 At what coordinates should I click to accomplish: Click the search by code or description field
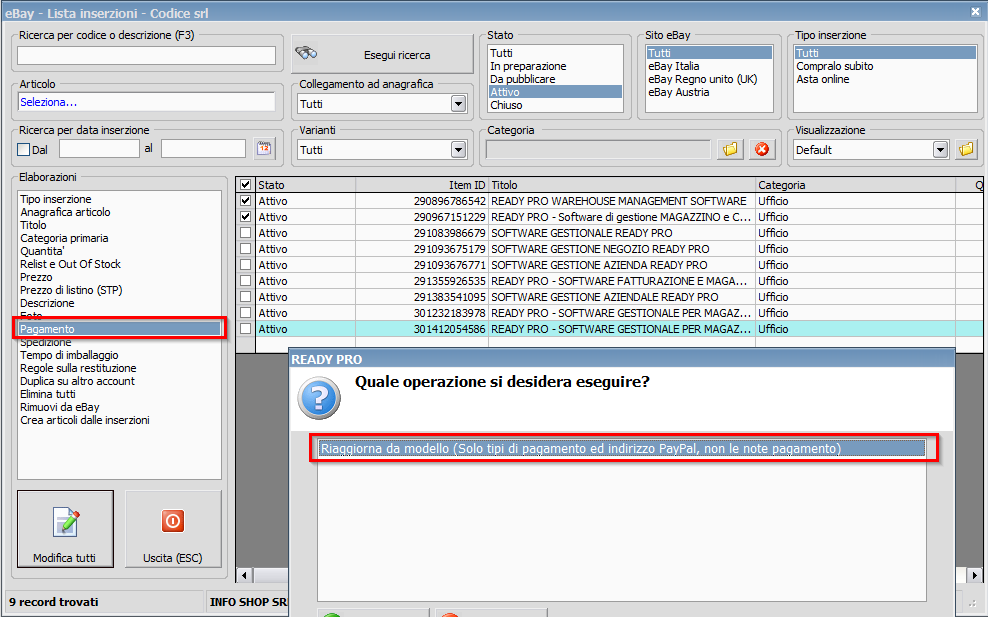tap(146, 55)
